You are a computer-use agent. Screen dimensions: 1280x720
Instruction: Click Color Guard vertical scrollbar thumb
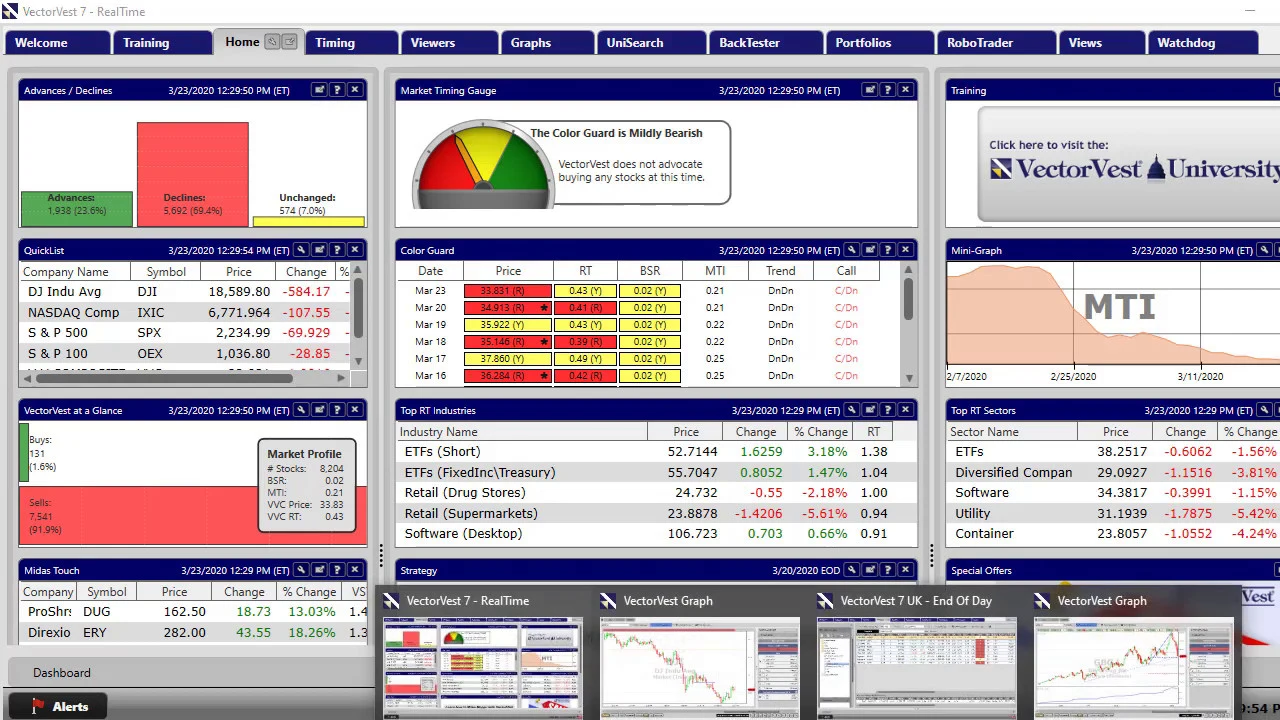(909, 299)
